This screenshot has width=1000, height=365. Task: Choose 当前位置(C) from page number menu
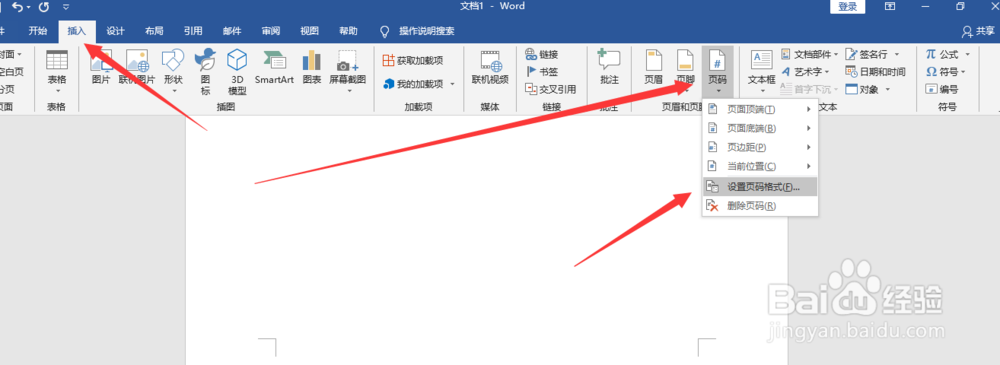tap(760, 167)
